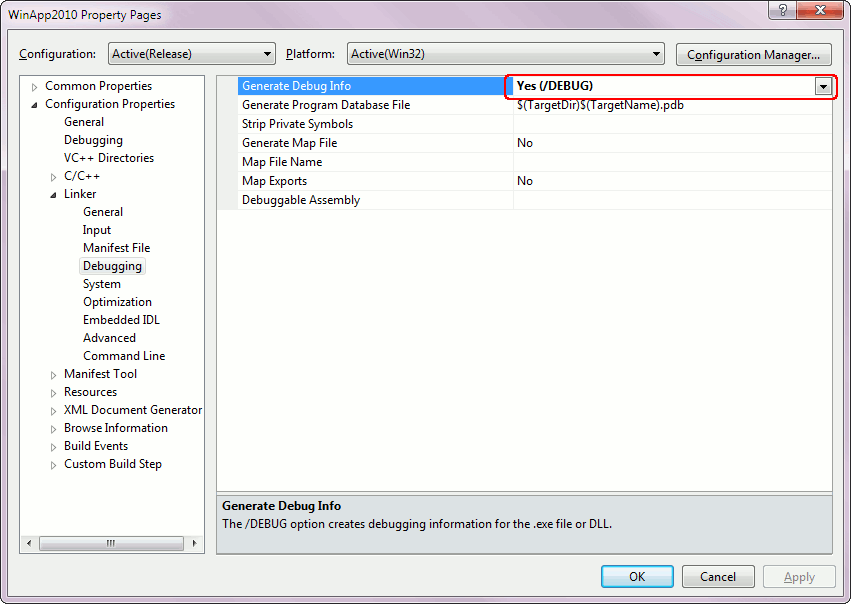Collapse the Configuration Properties node
The image size is (851, 604).
[x=33, y=104]
